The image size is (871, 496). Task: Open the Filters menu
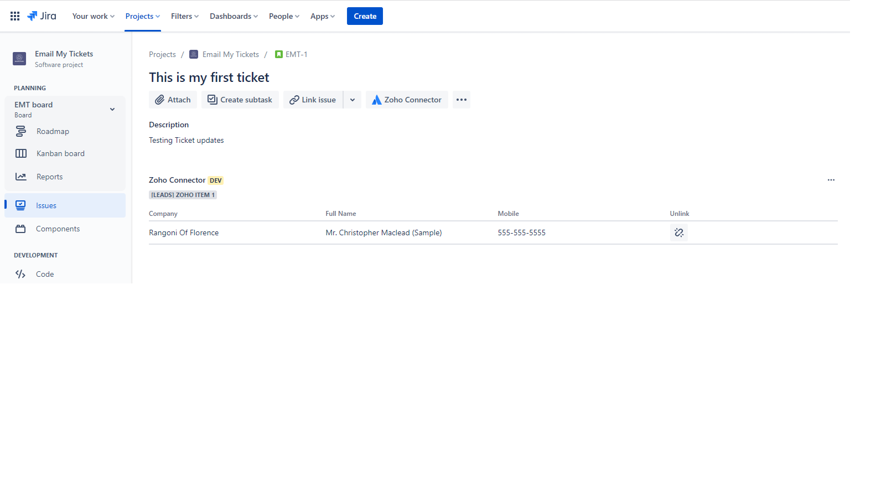point(184,16)
